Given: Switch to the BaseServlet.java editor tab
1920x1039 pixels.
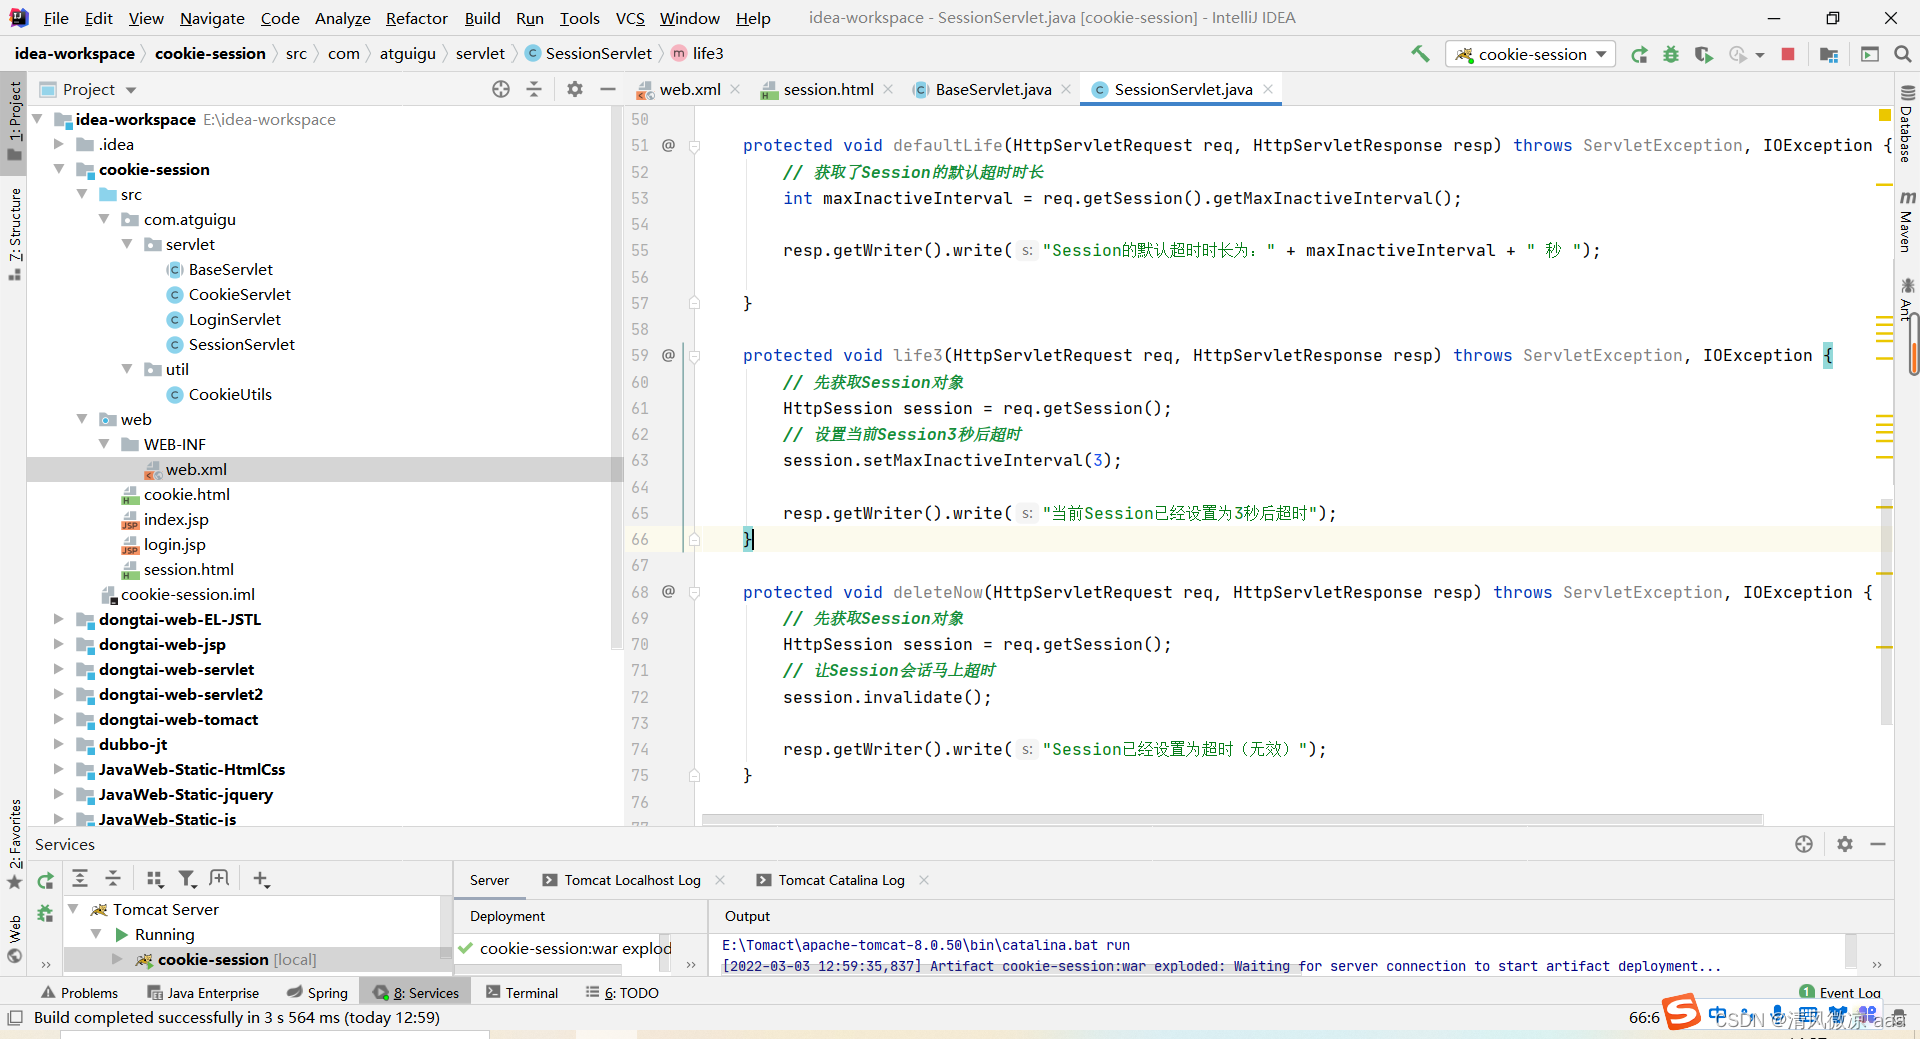Looking at the screenshot, I should tap(993, 89).
